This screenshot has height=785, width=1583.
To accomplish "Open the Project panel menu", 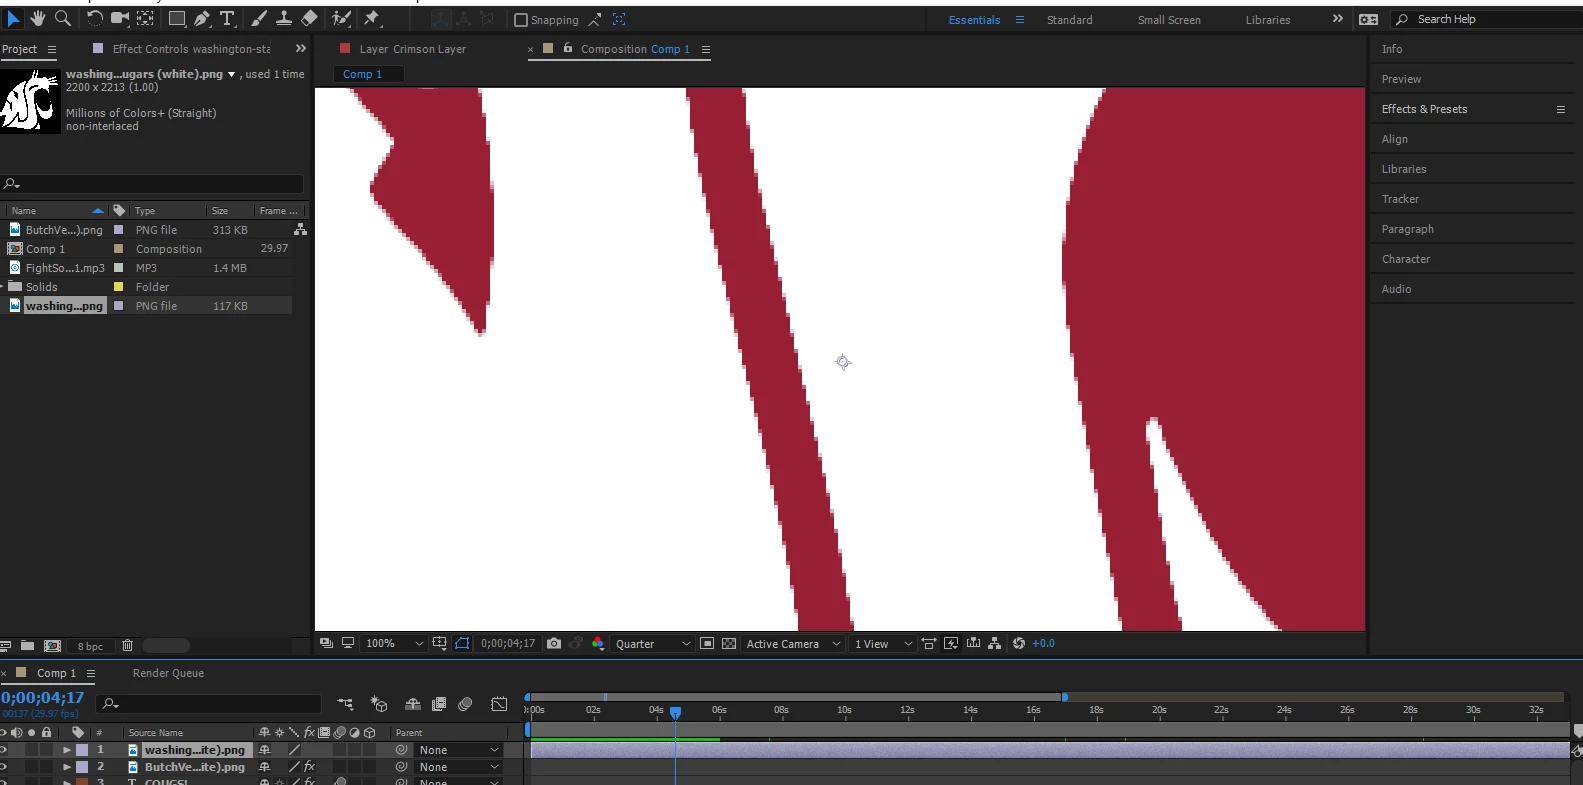I will pyautogui.click(x=52, y=49).
